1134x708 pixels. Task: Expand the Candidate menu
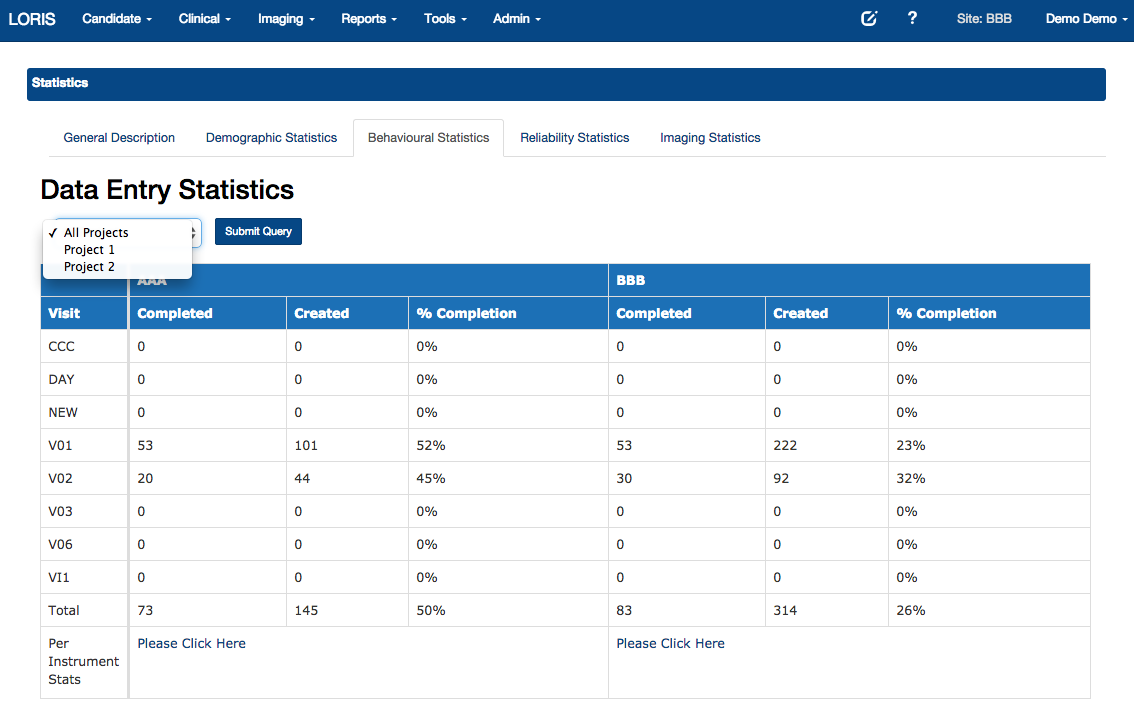(x=117, y=19)
